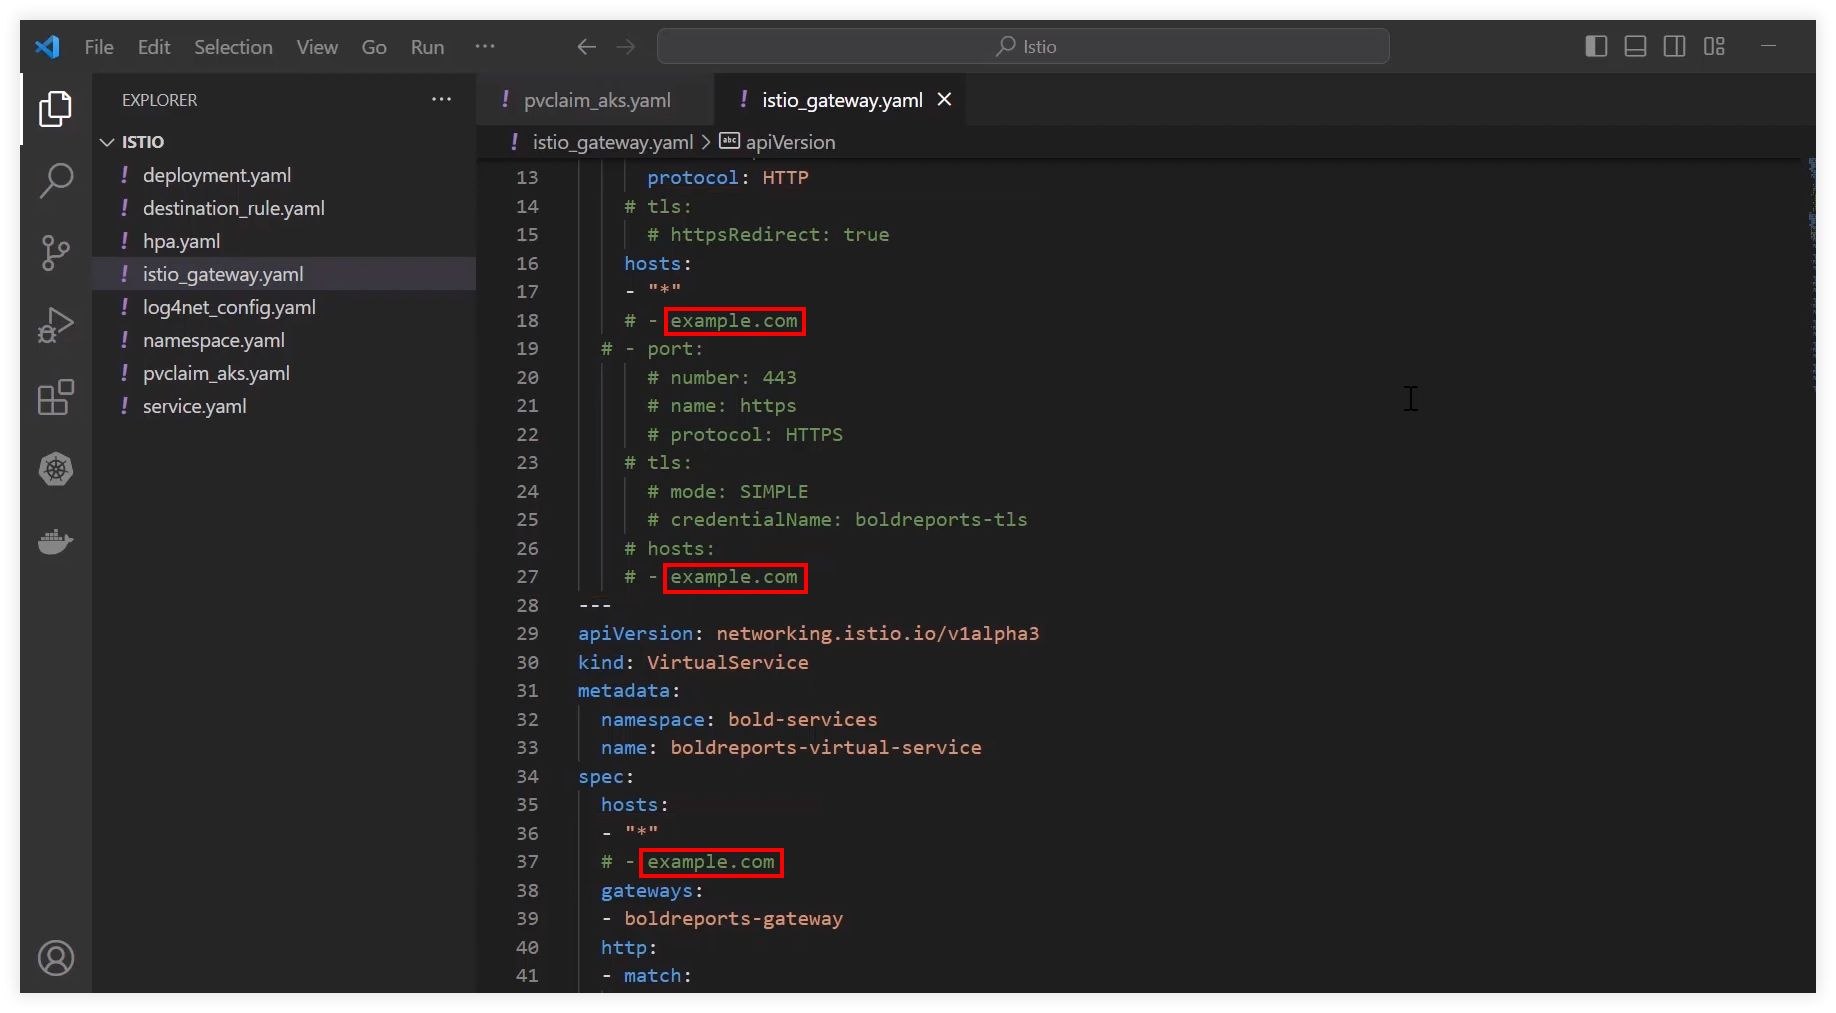Viewport: 1836px width, 1013px height.
Task: Open Explorer views and more actions menu
Action: click(441, 99)
